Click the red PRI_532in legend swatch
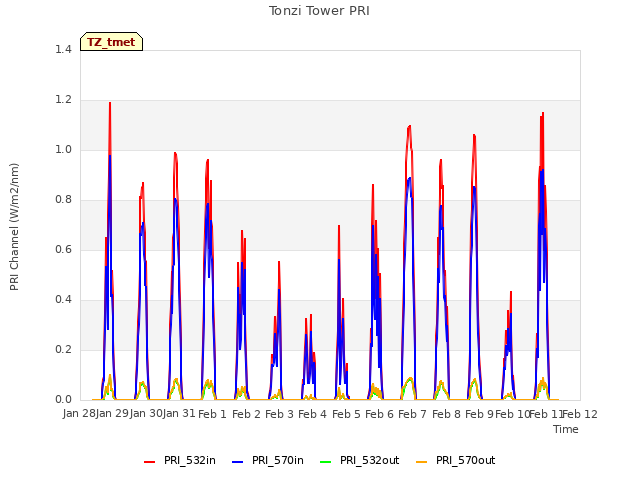640x480 pixels. point(150,462)
